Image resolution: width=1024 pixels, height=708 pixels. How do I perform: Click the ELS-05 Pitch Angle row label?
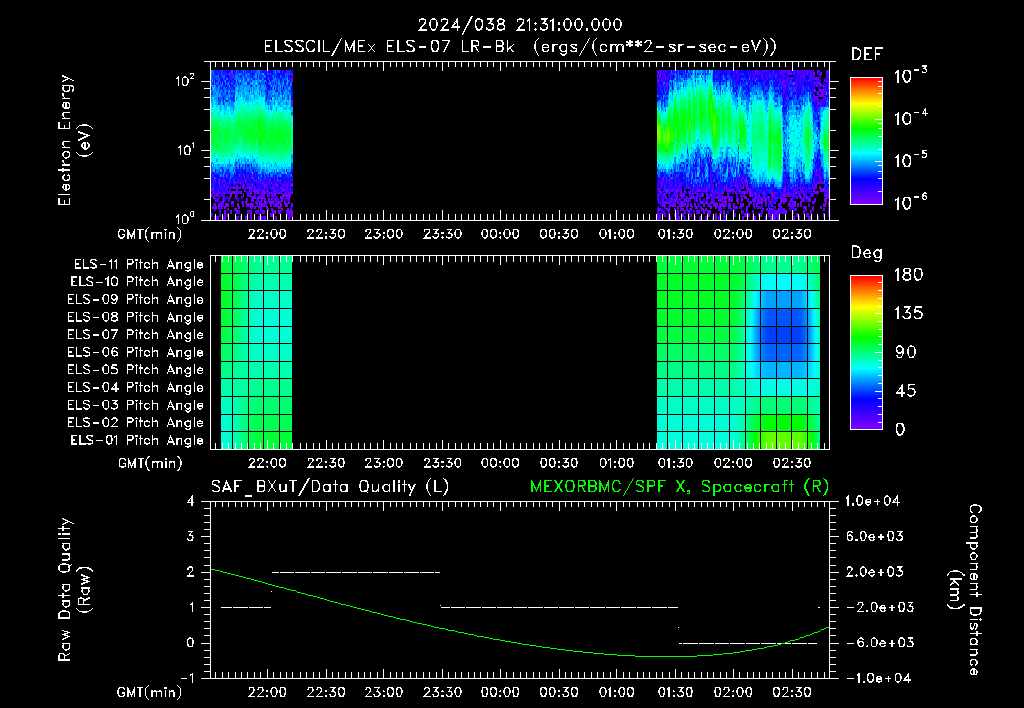point(136,370)
